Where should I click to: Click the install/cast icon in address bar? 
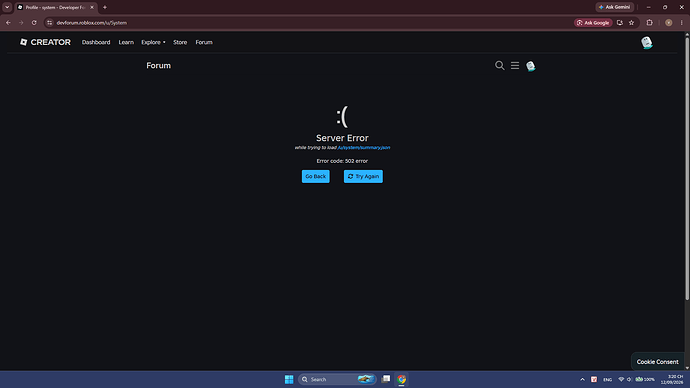click(620, 22)
